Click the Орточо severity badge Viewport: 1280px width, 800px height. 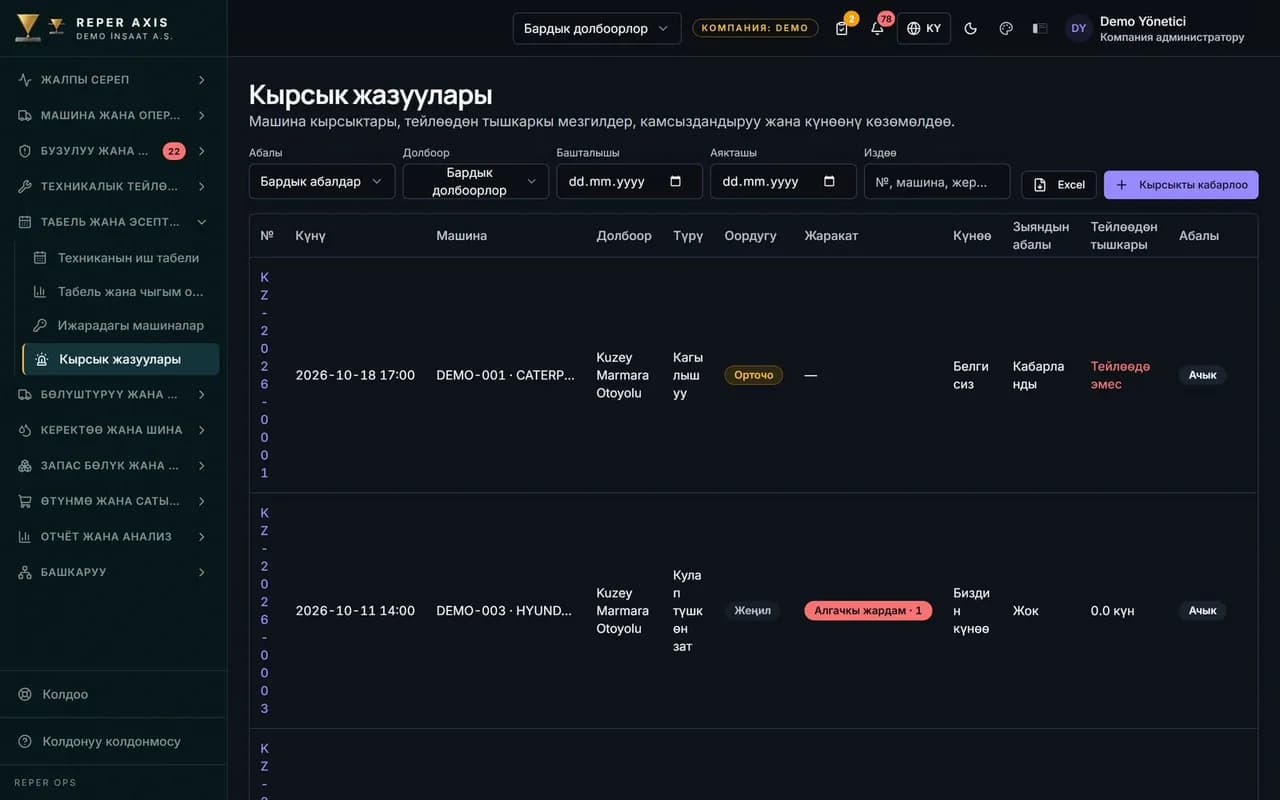tap(754, 375)
